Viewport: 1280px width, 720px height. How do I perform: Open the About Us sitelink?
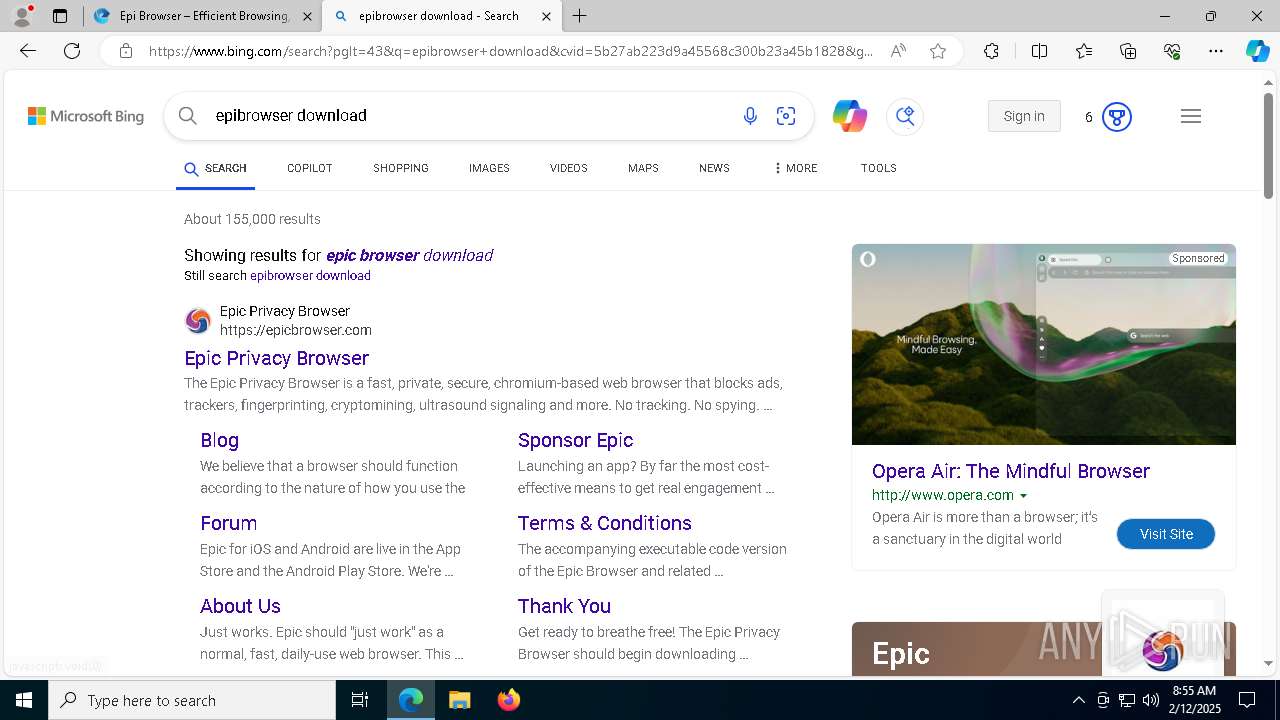[240, 606]
